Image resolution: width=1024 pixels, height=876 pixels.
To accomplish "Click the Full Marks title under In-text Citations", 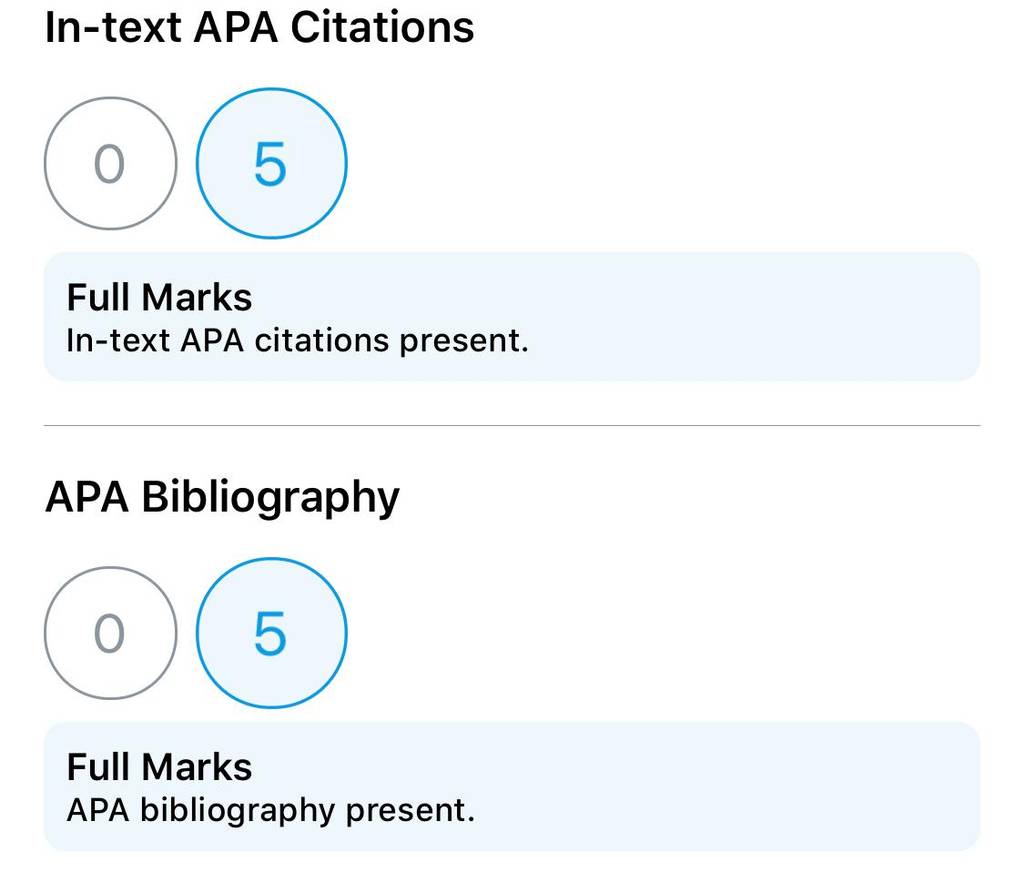I will click(x=159, y=298).
